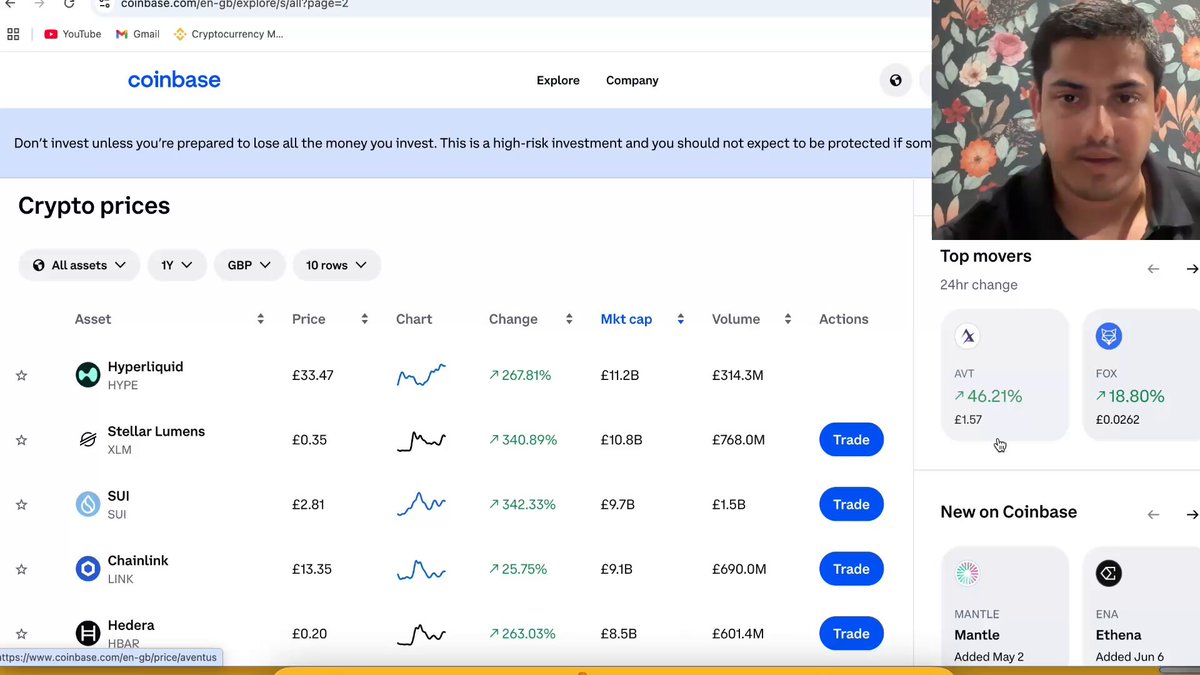This screenshot has height=675, width=1200.
Task: Open the GBP currency dropdown
Action: click(249, 265)
